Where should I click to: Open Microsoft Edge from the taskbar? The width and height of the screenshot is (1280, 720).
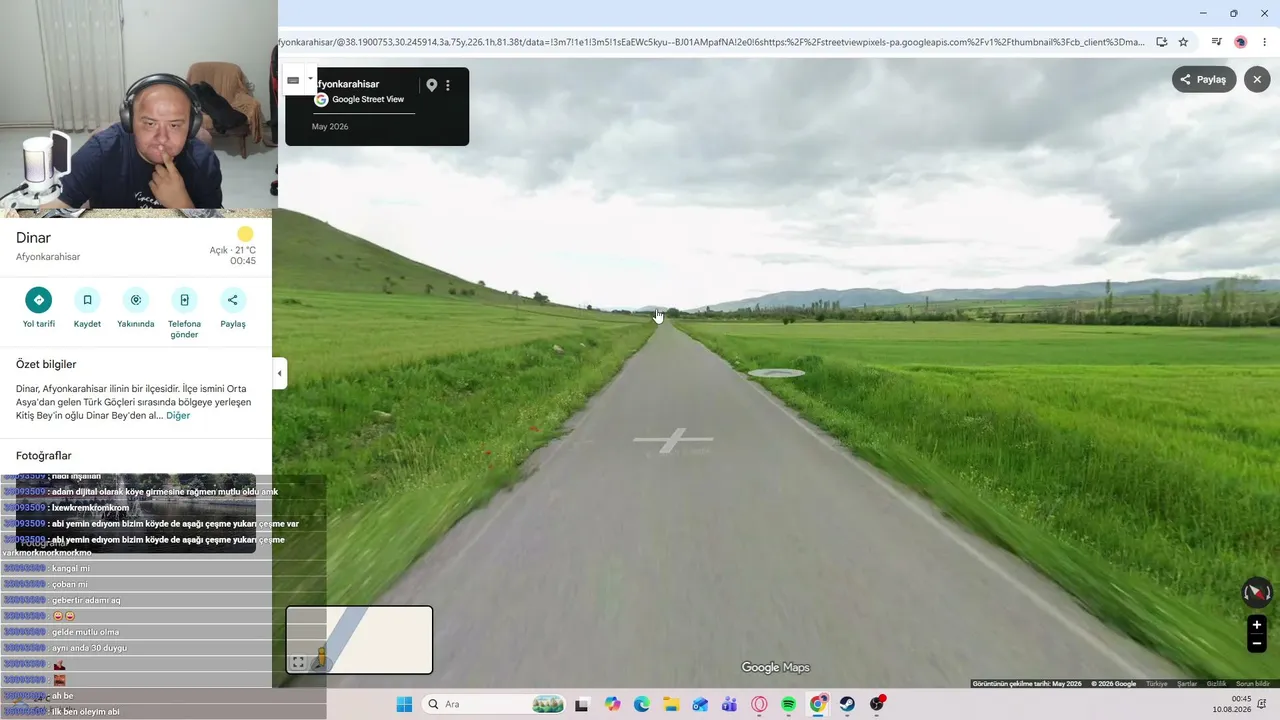(641, 704)
